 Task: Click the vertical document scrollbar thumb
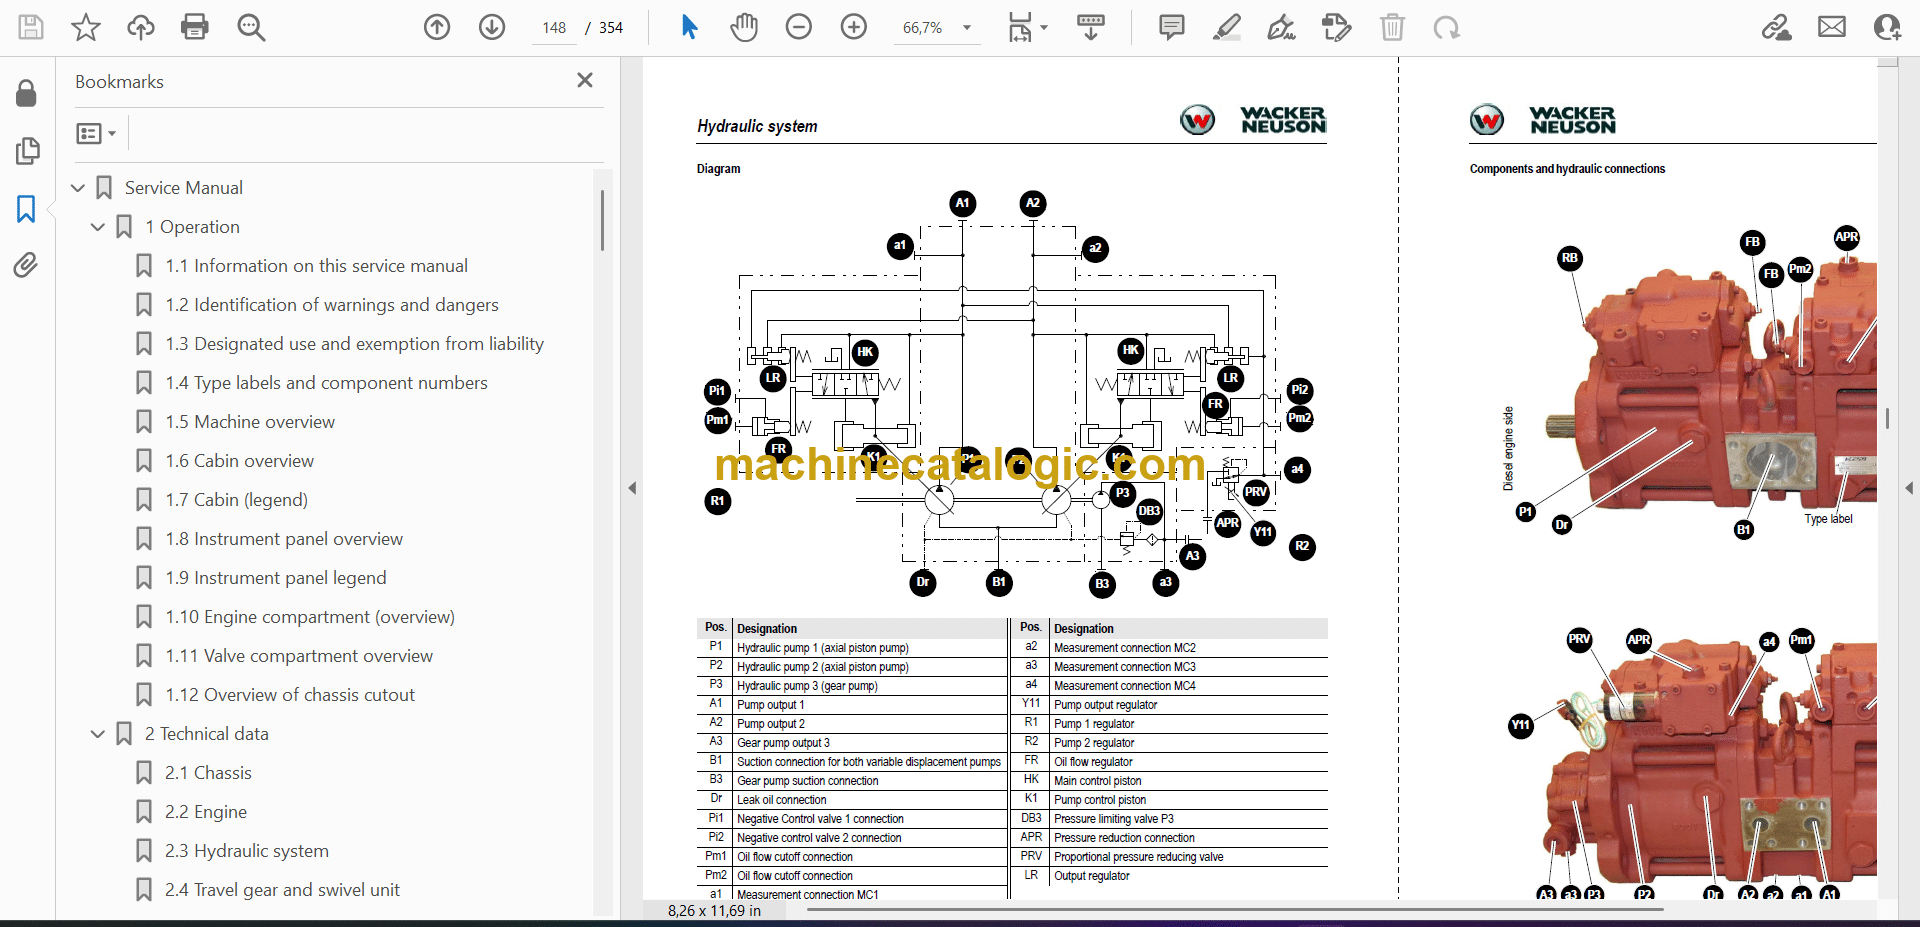tap(1887, 418)
